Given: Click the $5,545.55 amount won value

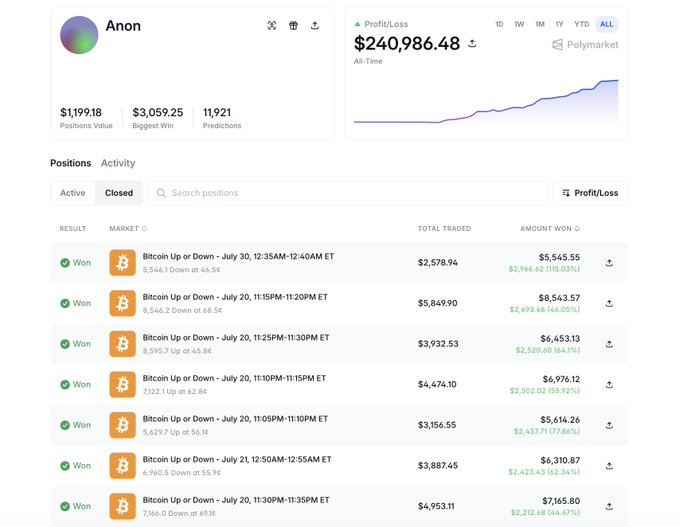Looking at the screenshot, I should click(x=559, y=257).
